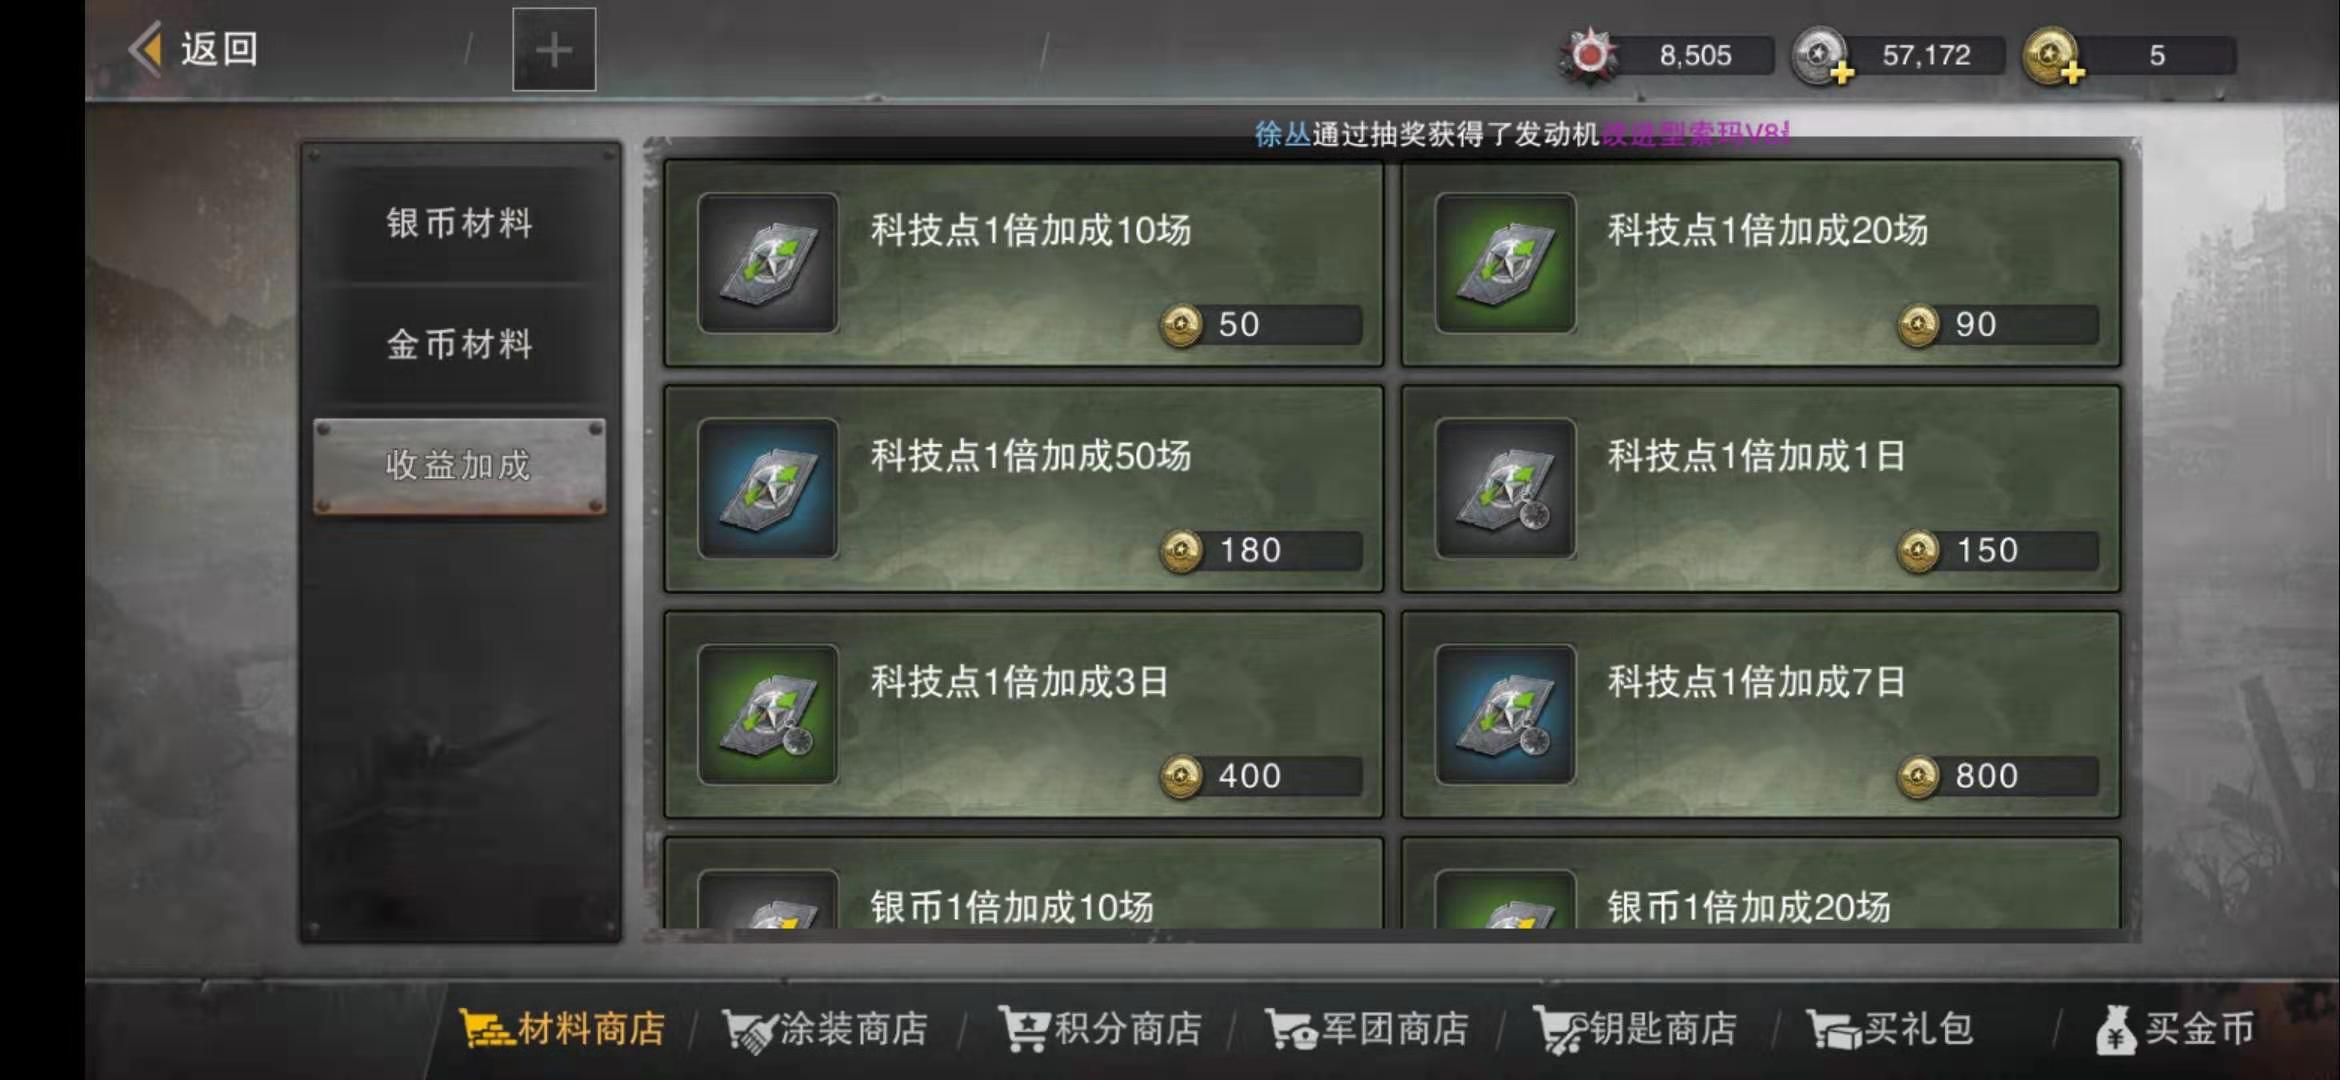Open 买金币 purchase page
Screen dimensions: 2340x1080
pos(2175,1030)
